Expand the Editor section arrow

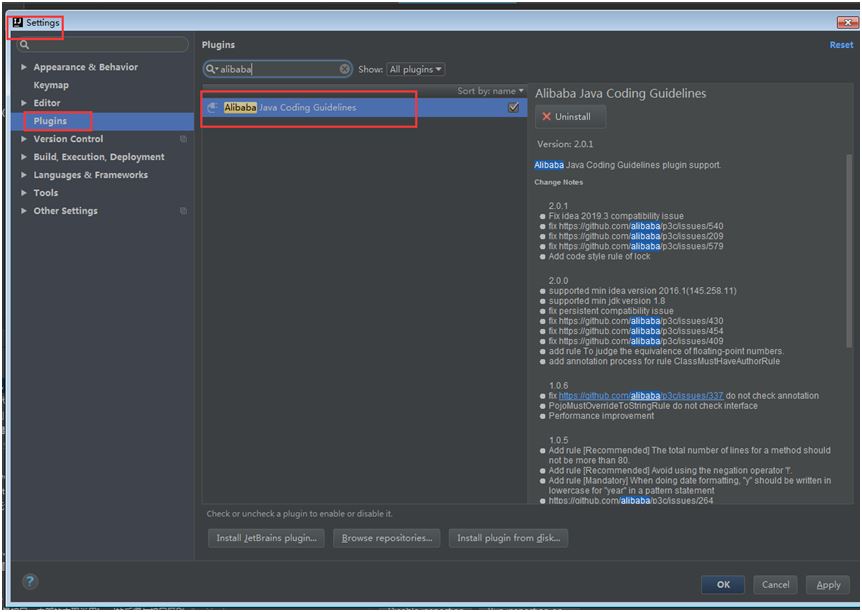pyautogui.click(x=24, y=103)
